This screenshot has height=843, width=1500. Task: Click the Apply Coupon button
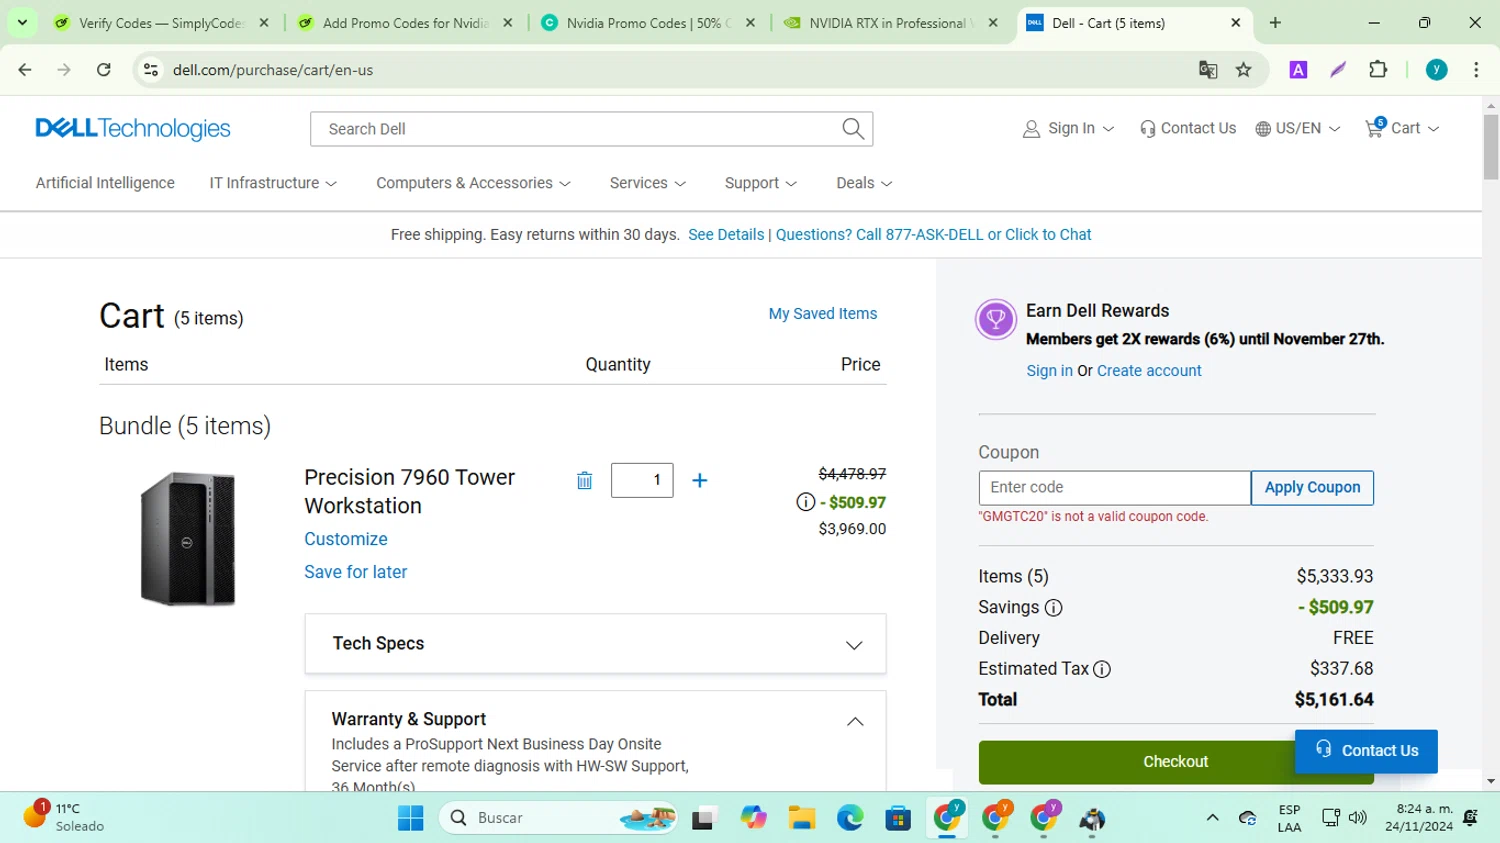(1312, 488)
